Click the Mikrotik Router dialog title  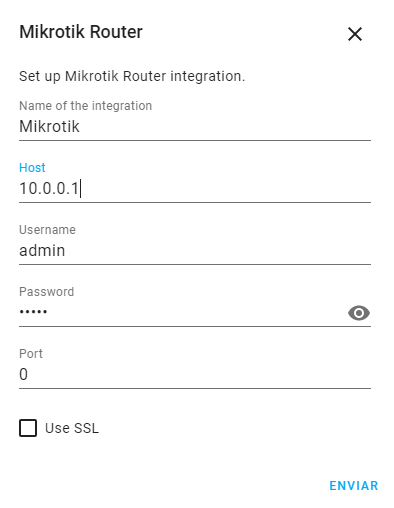pyautogui.click(x=81, y=32)
